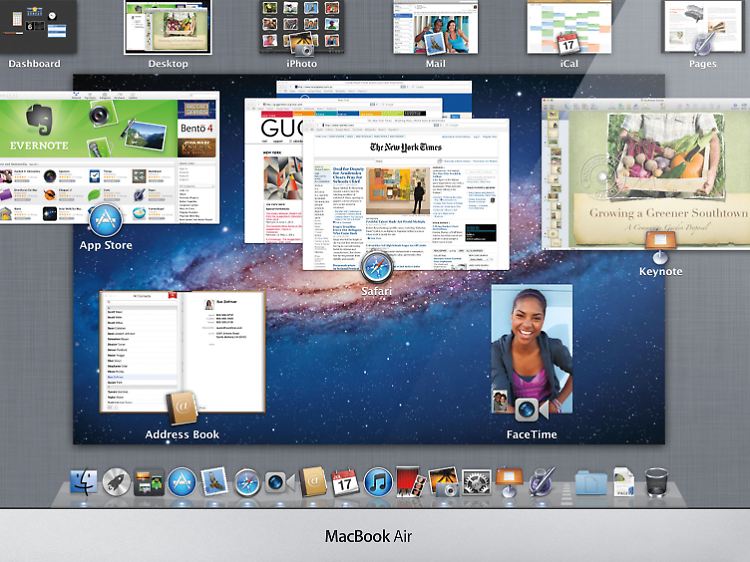Open the blue folder stack in Dock
The height and width of the screenshot is (562, 750).
point(591,483)
